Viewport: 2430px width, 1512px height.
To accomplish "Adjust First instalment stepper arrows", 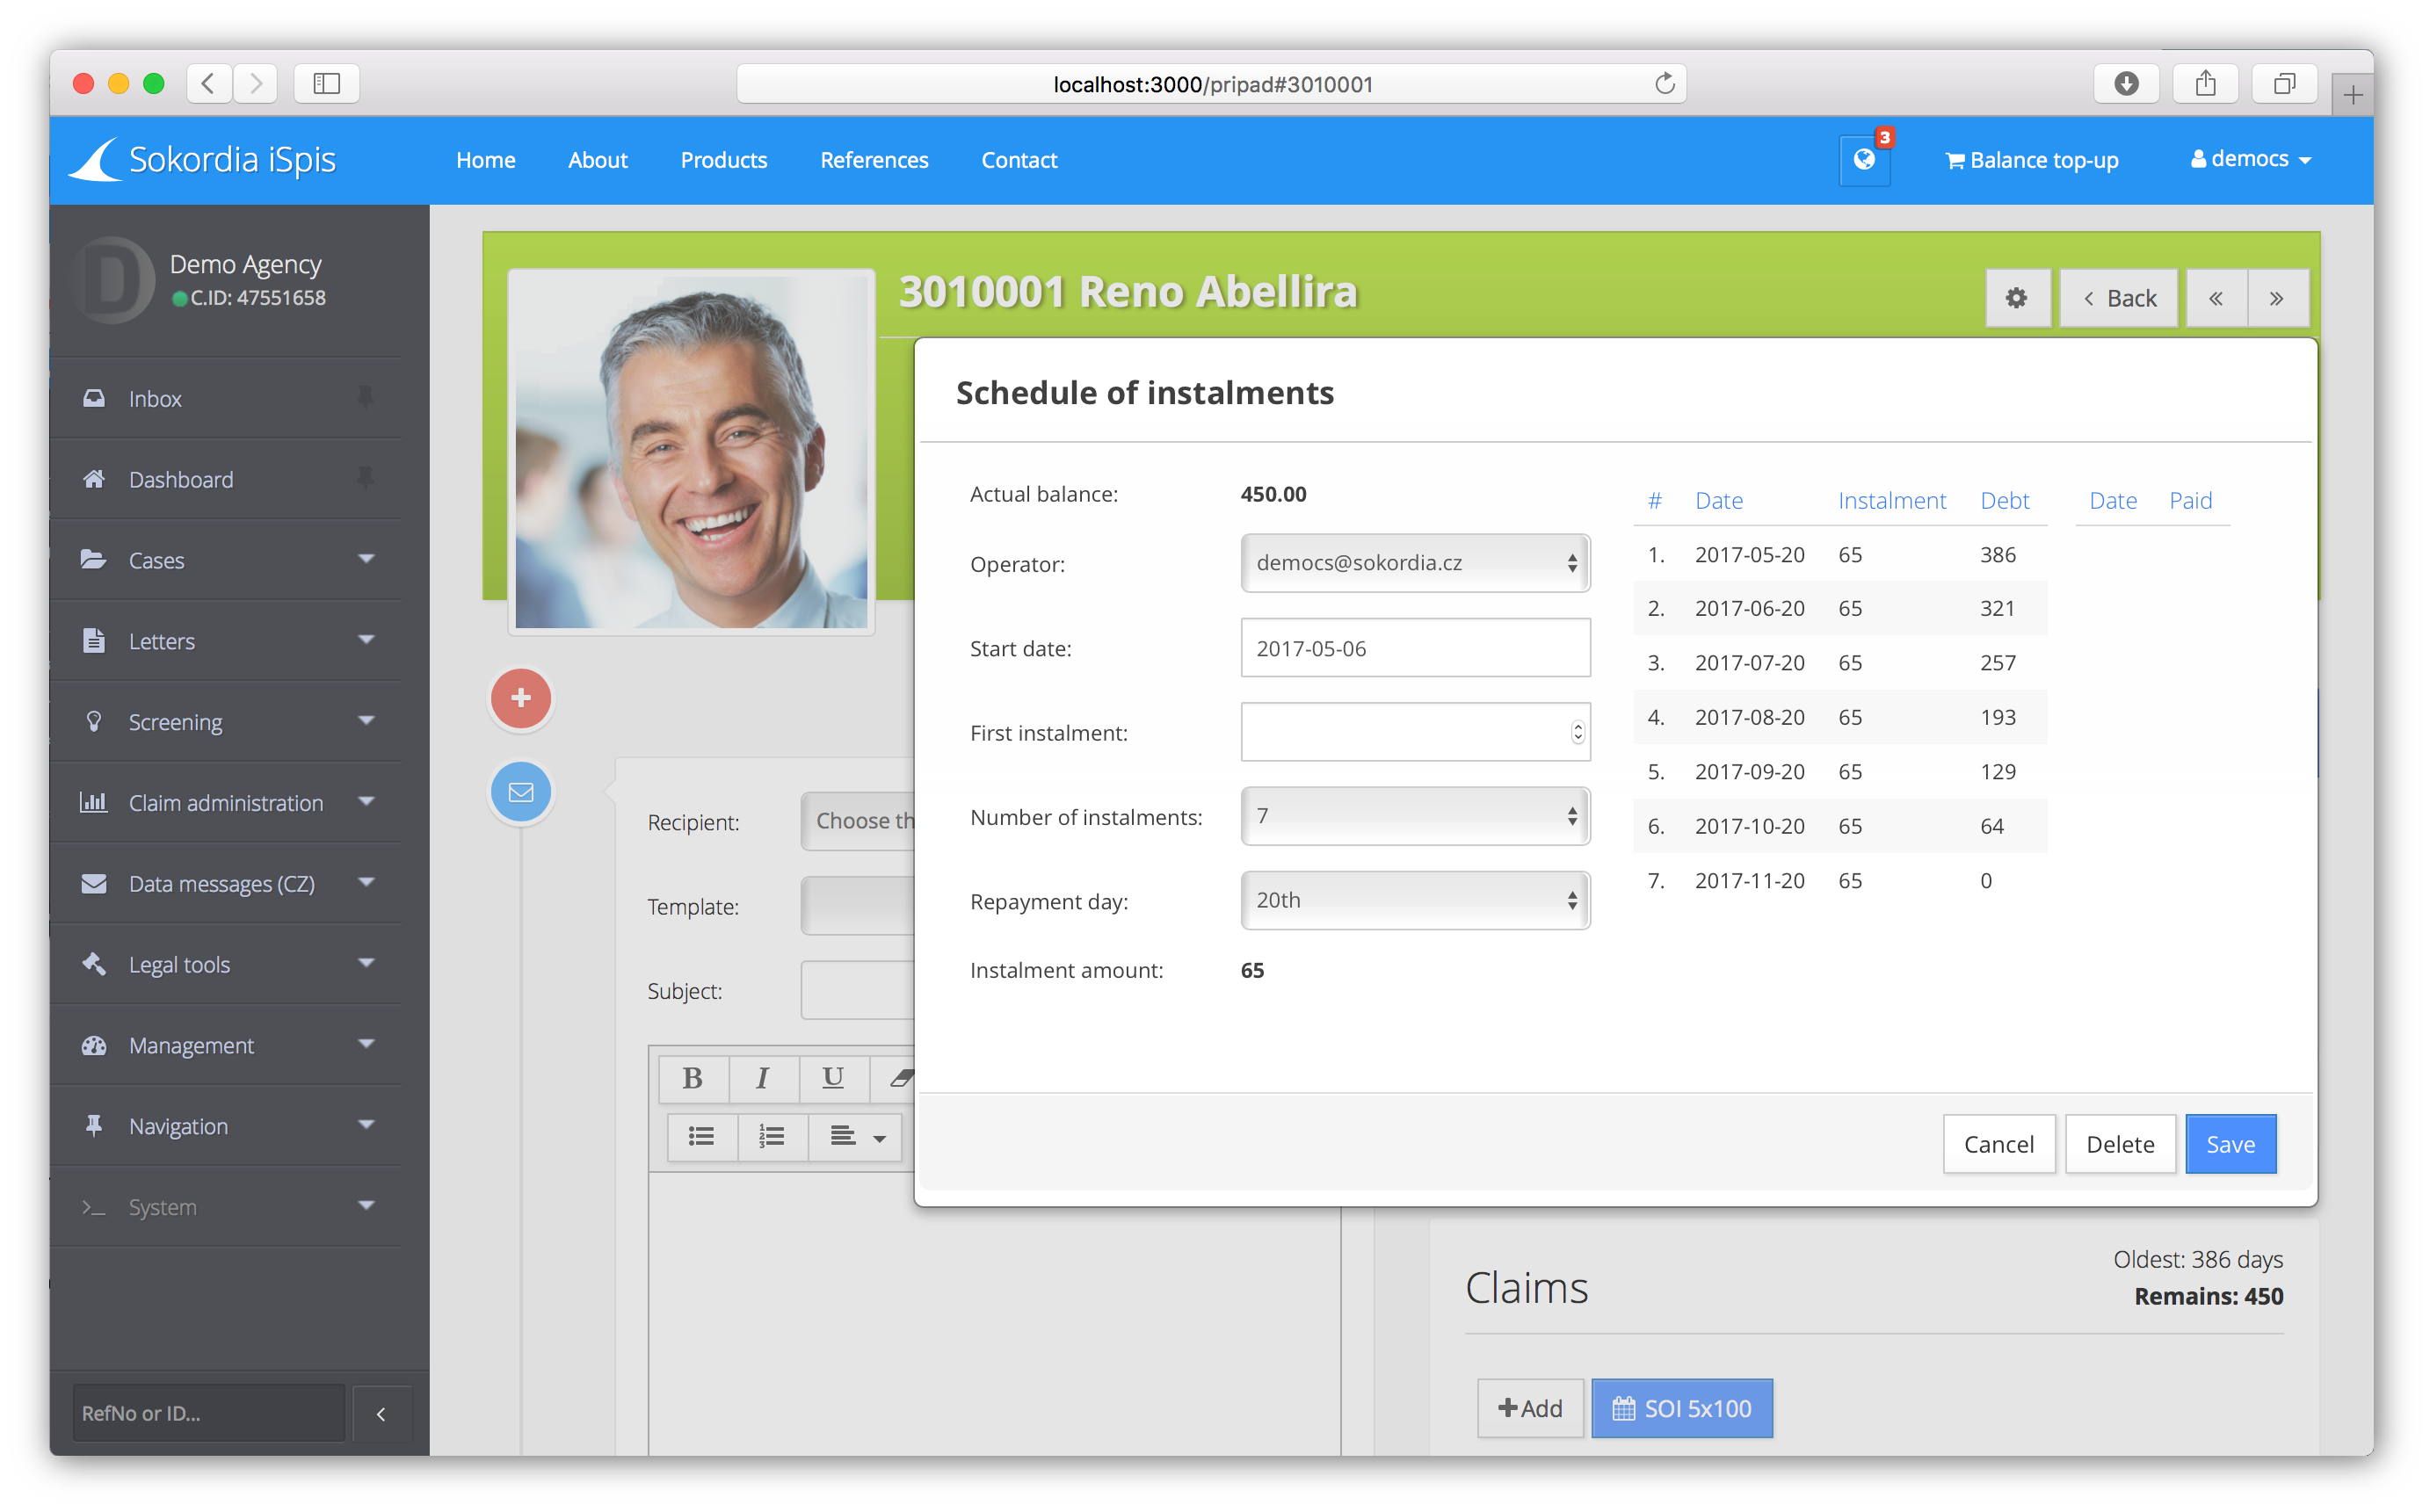I will pos(1577,732).
